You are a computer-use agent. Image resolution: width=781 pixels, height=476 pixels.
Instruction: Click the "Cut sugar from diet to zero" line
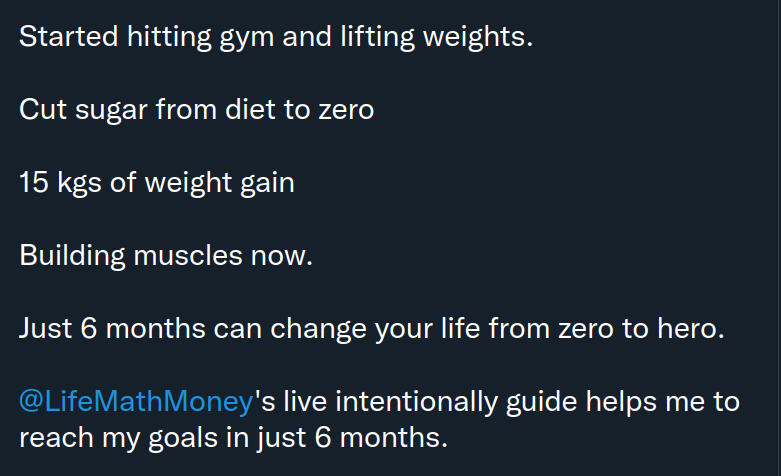tap(196, 110)
